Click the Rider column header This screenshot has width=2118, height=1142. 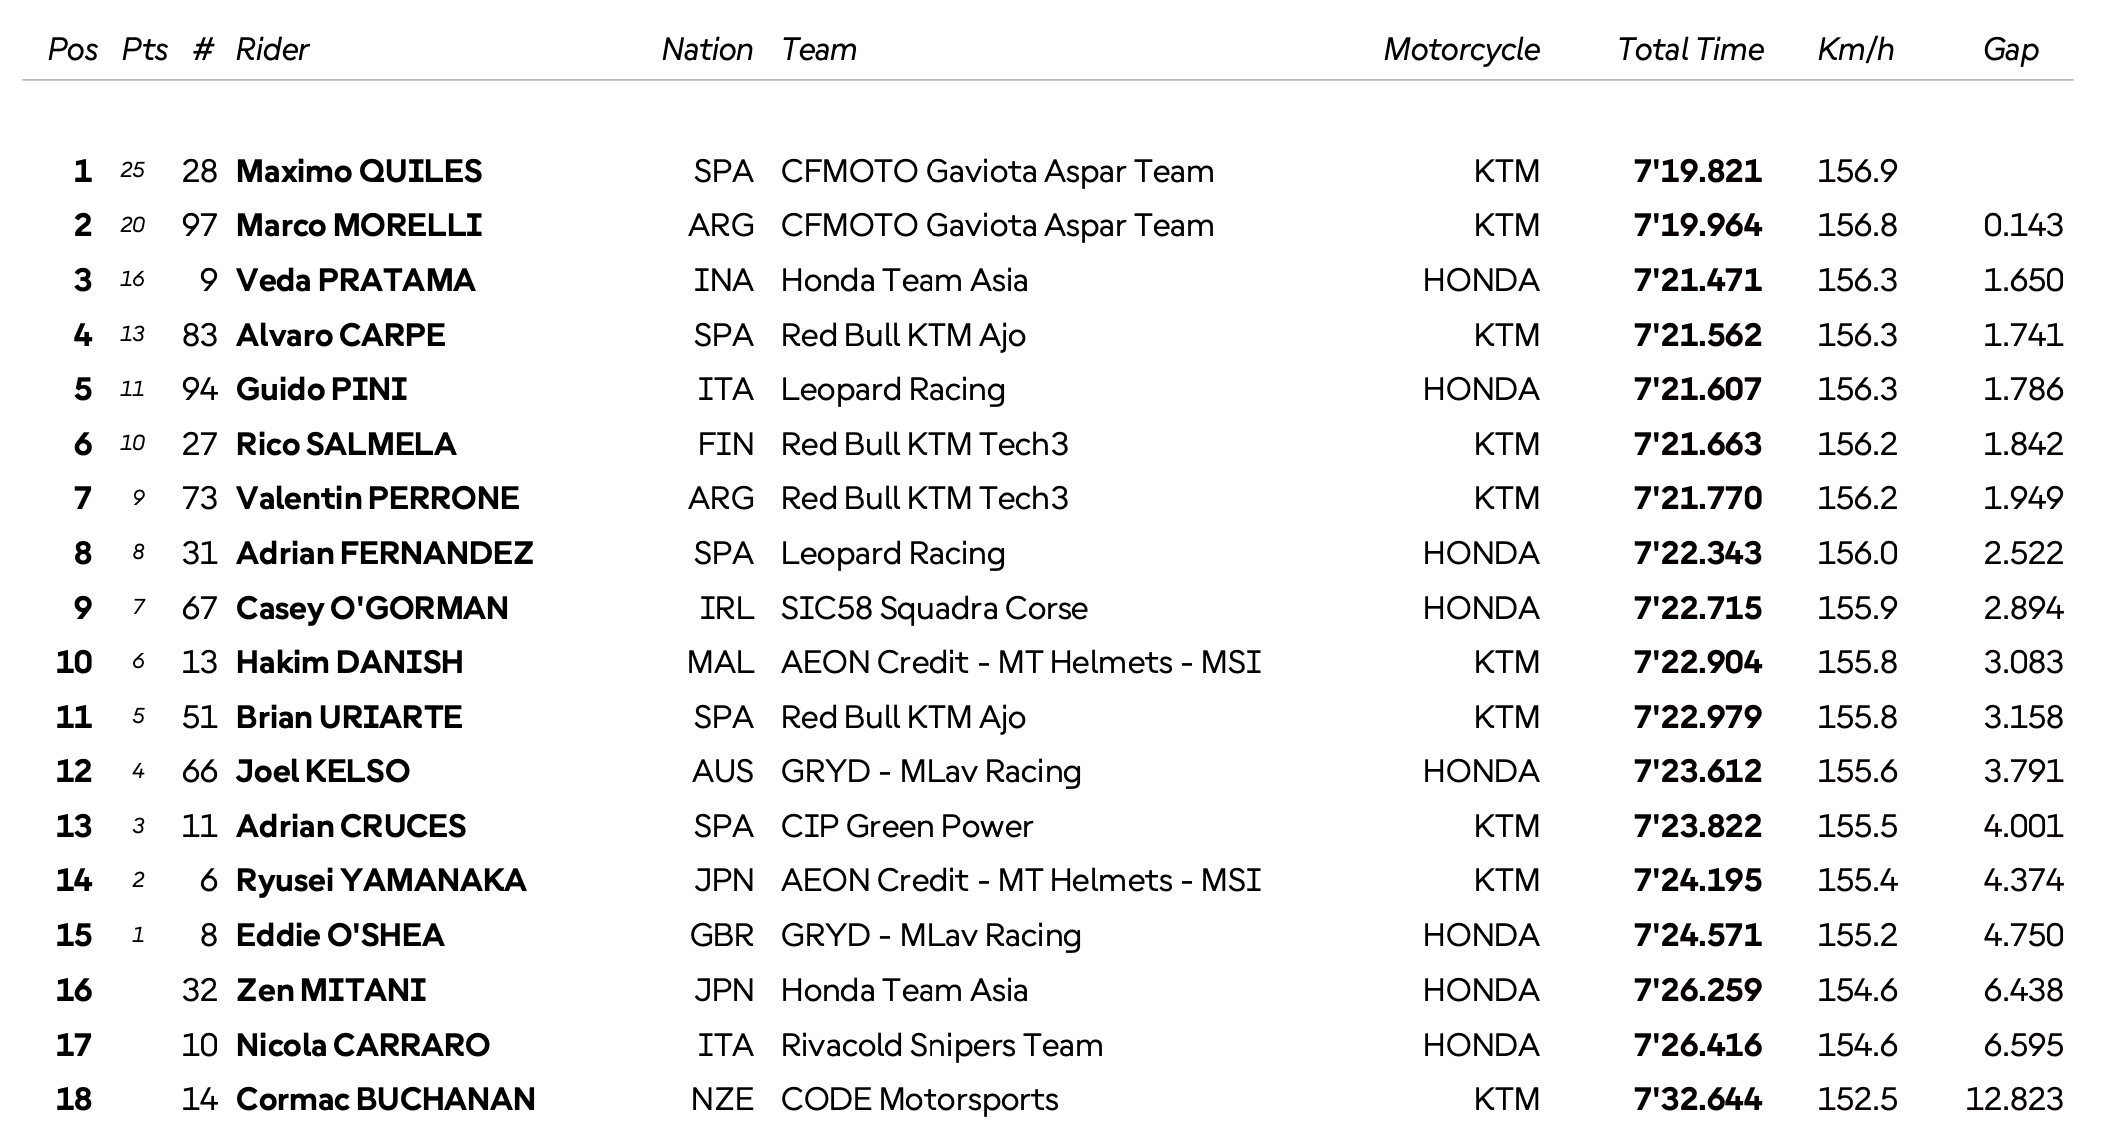tap(272, 49)
